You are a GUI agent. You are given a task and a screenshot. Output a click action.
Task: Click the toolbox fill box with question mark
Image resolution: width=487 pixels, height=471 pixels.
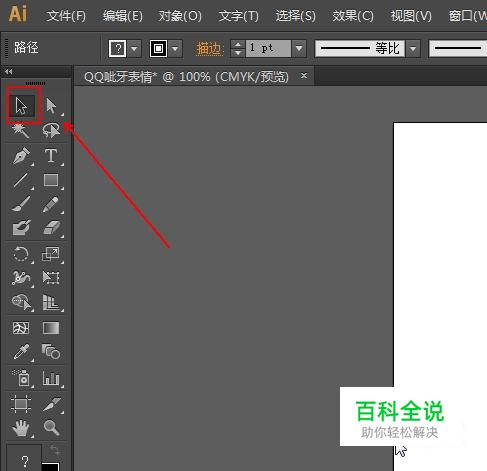(x=24, y=459)
